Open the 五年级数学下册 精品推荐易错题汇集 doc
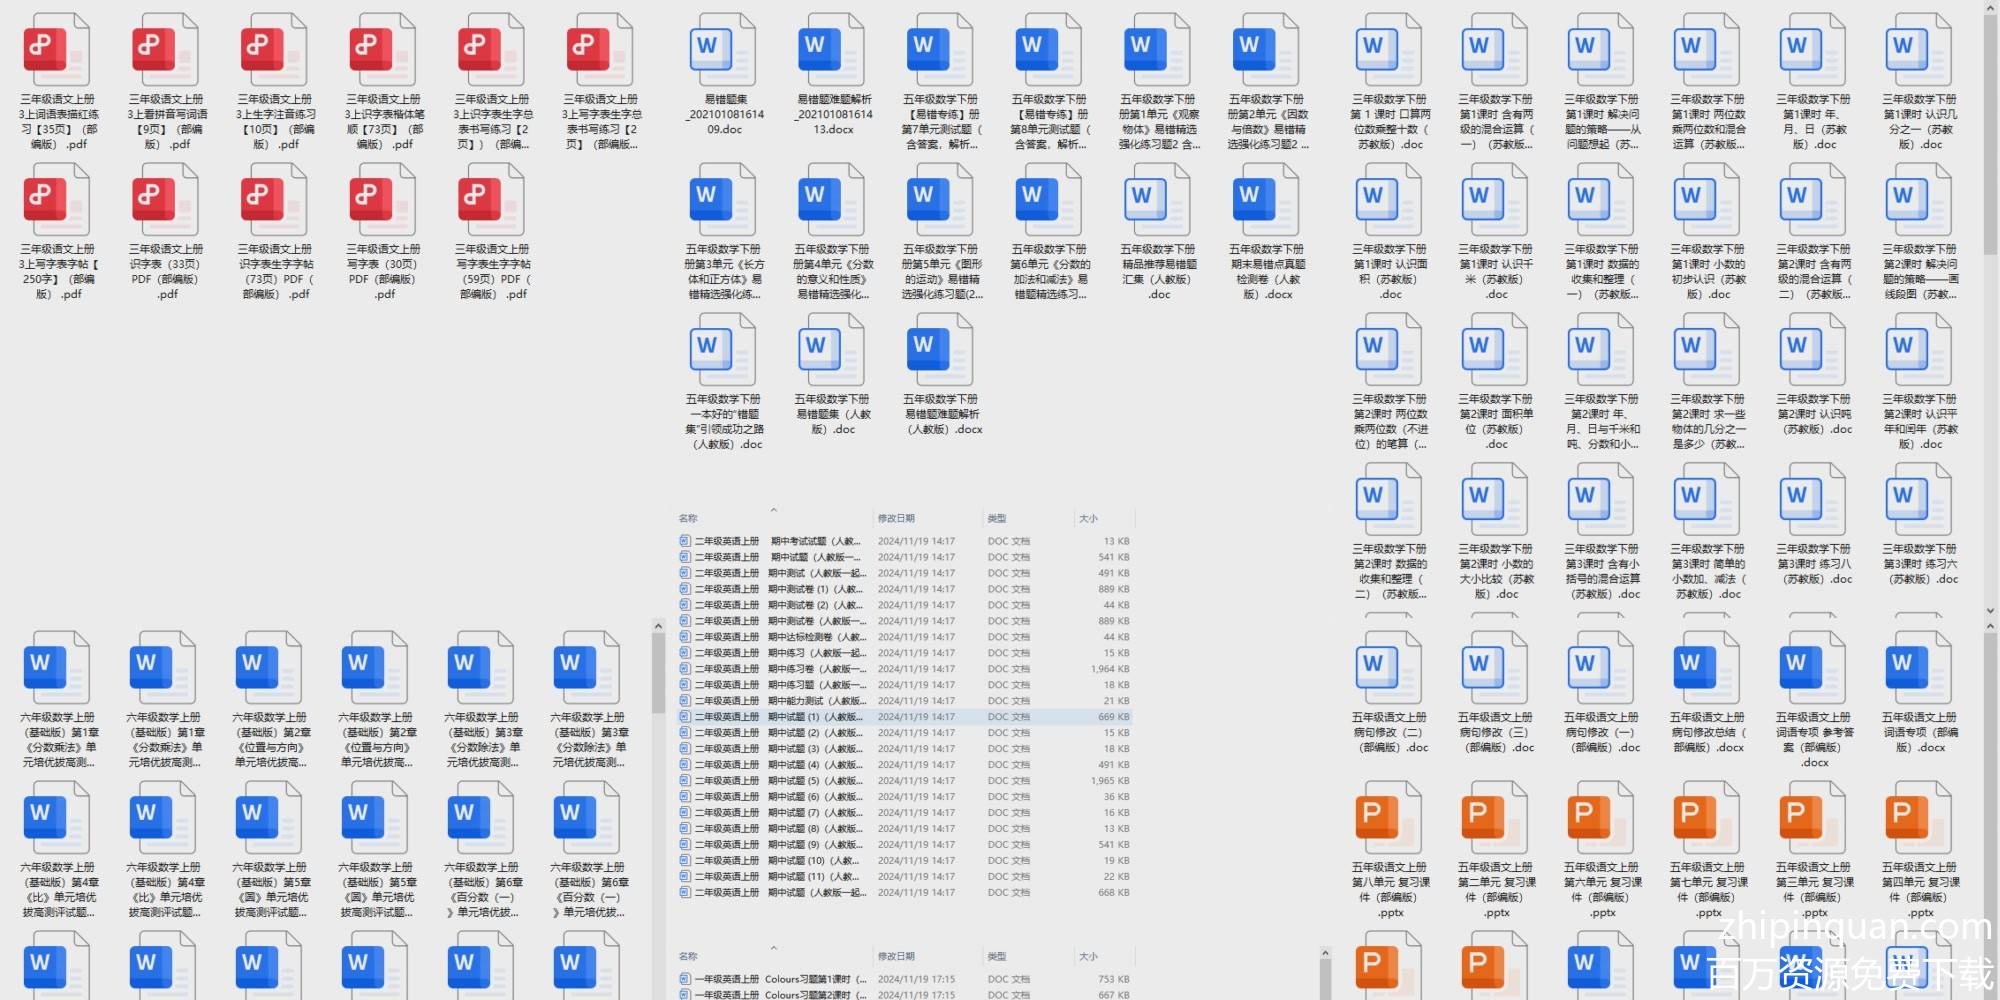This screenshot has height=1000, width=2000. [x=1158, y=202]
